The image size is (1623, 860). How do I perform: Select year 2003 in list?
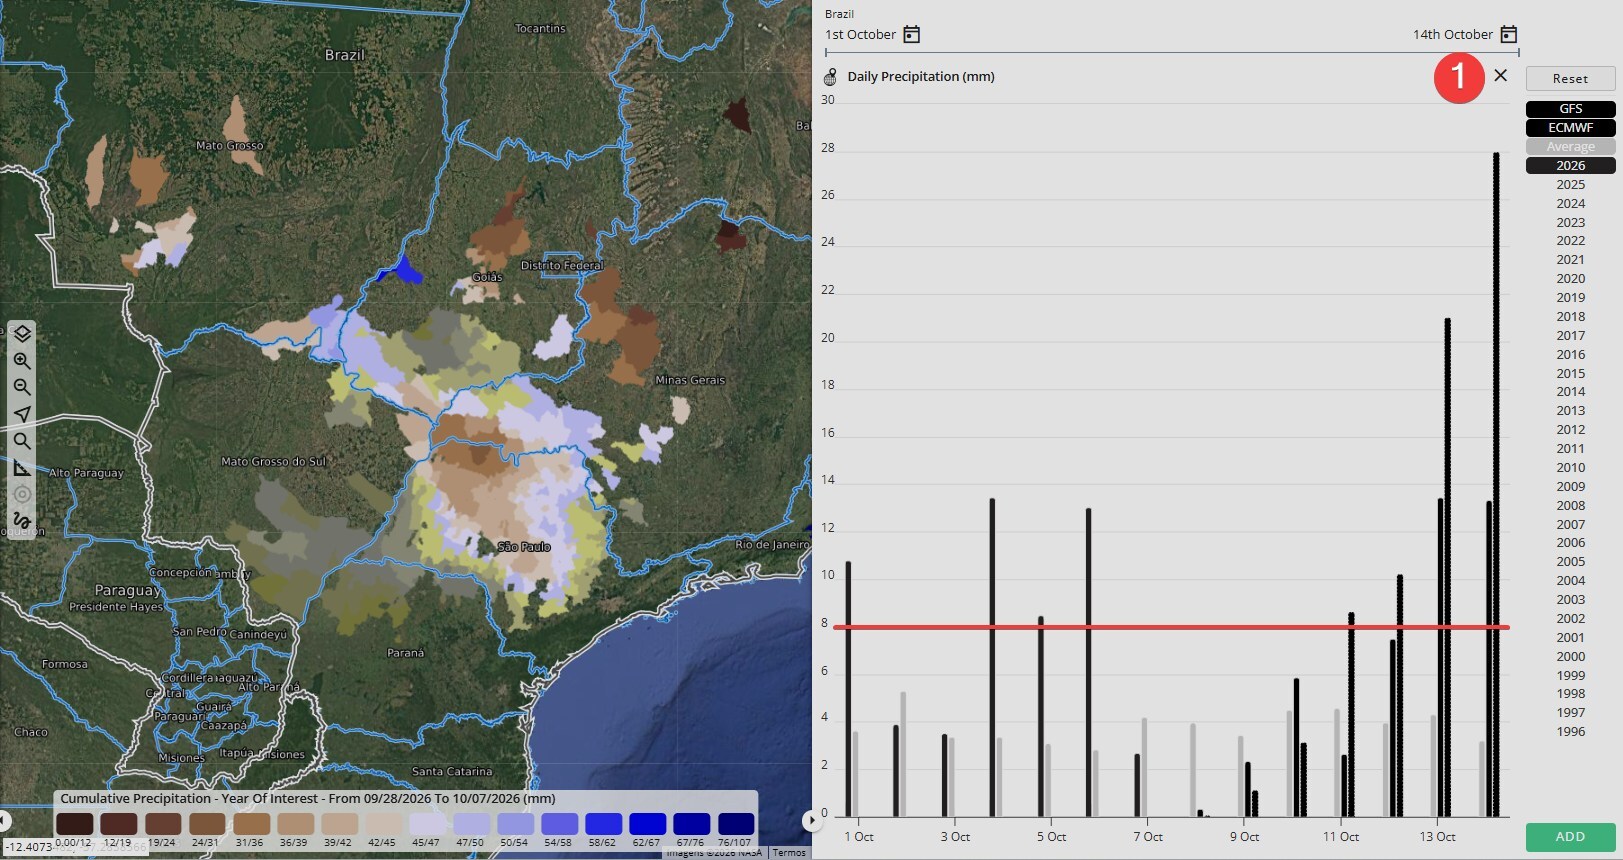(1570, 600)
